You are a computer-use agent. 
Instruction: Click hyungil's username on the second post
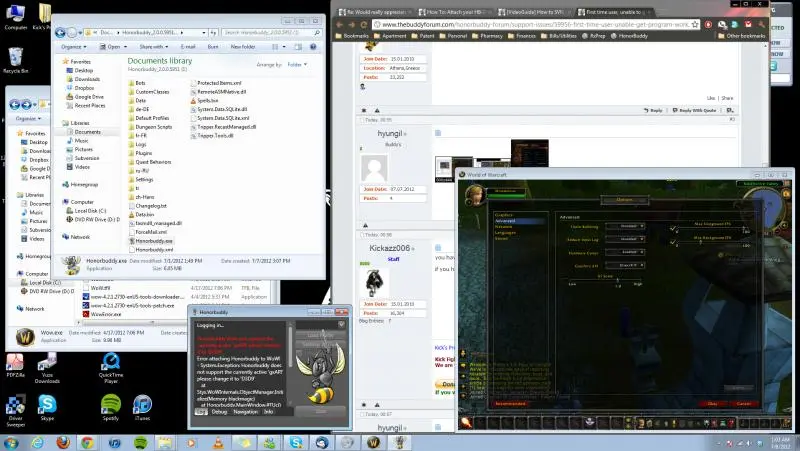[390, 134]
